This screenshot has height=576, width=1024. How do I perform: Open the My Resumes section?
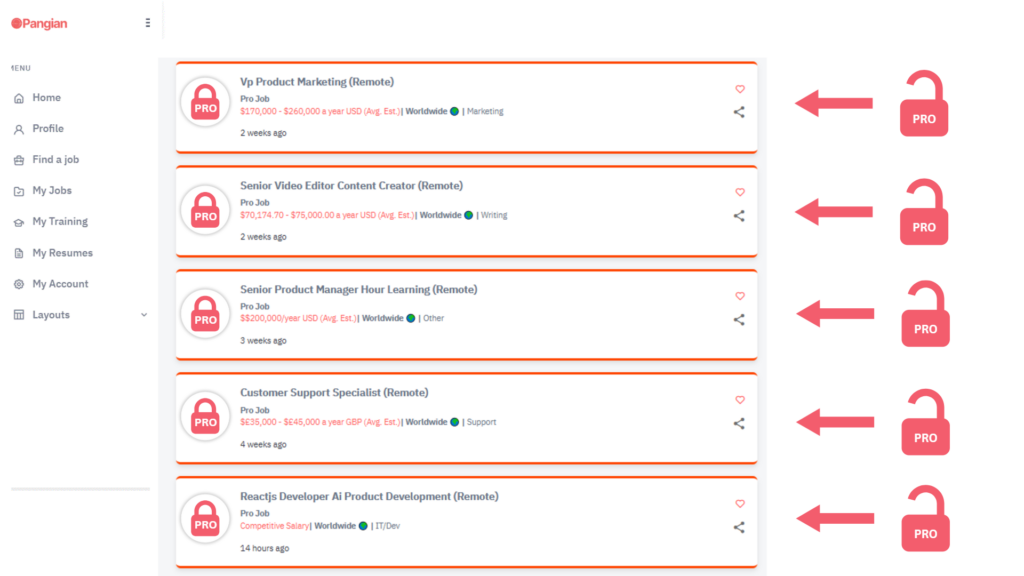click(x=62, y=253)
